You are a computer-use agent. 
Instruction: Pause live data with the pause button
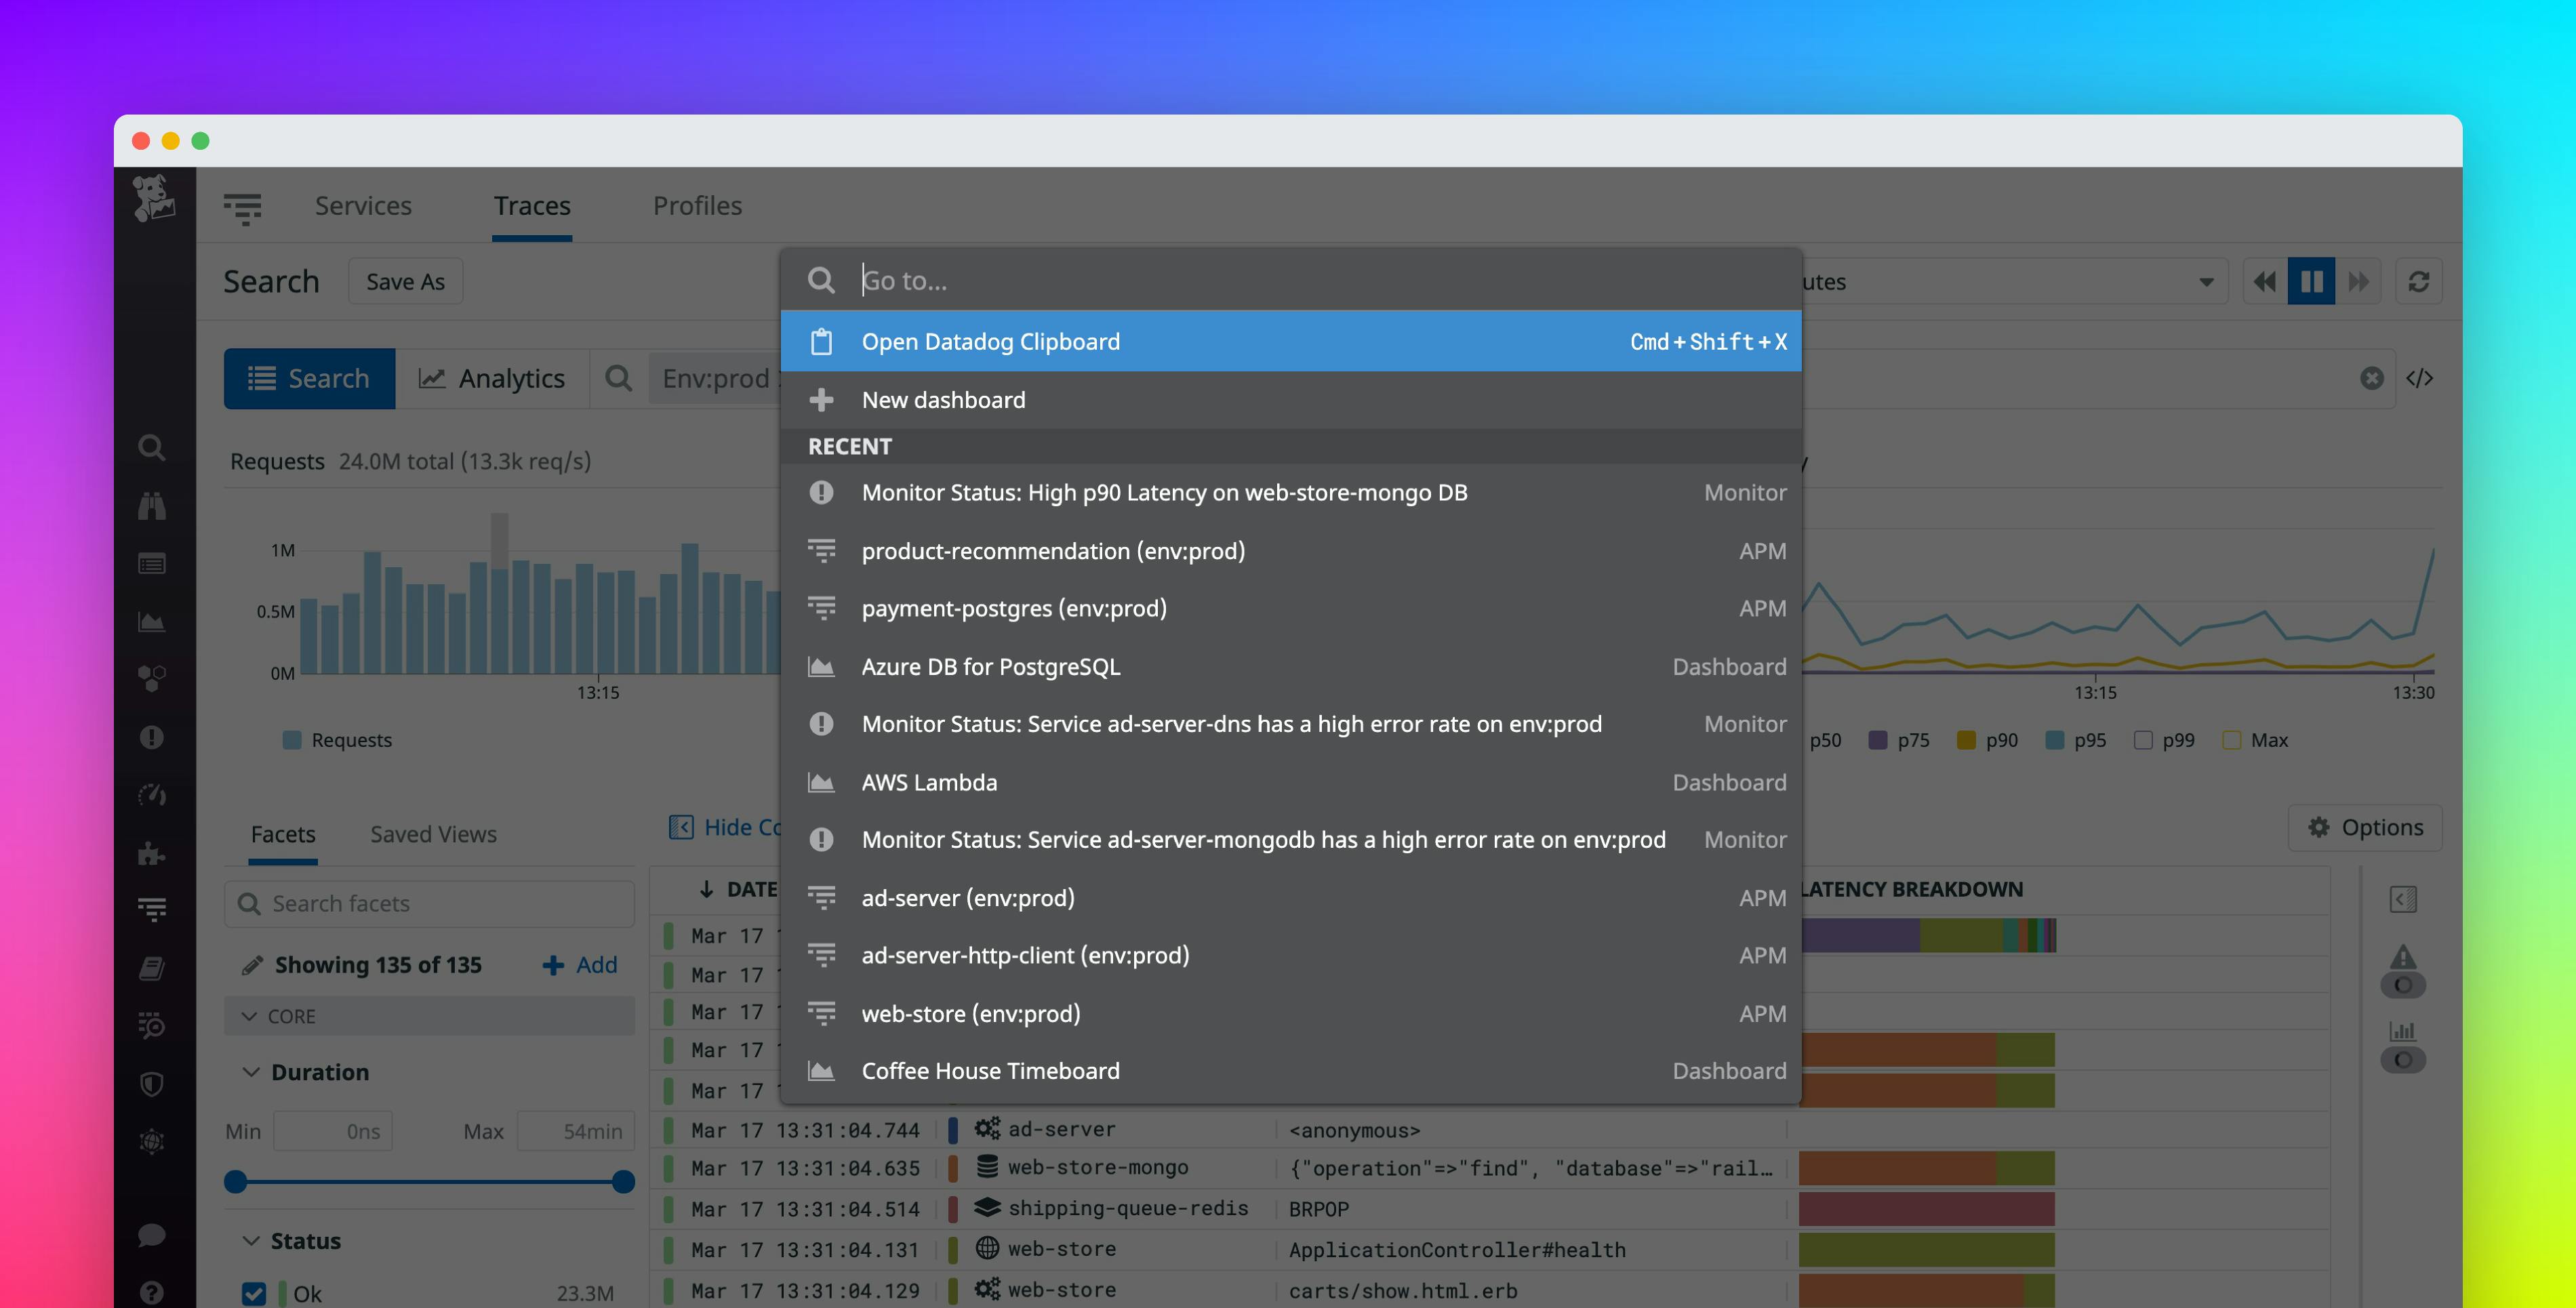2311,281
